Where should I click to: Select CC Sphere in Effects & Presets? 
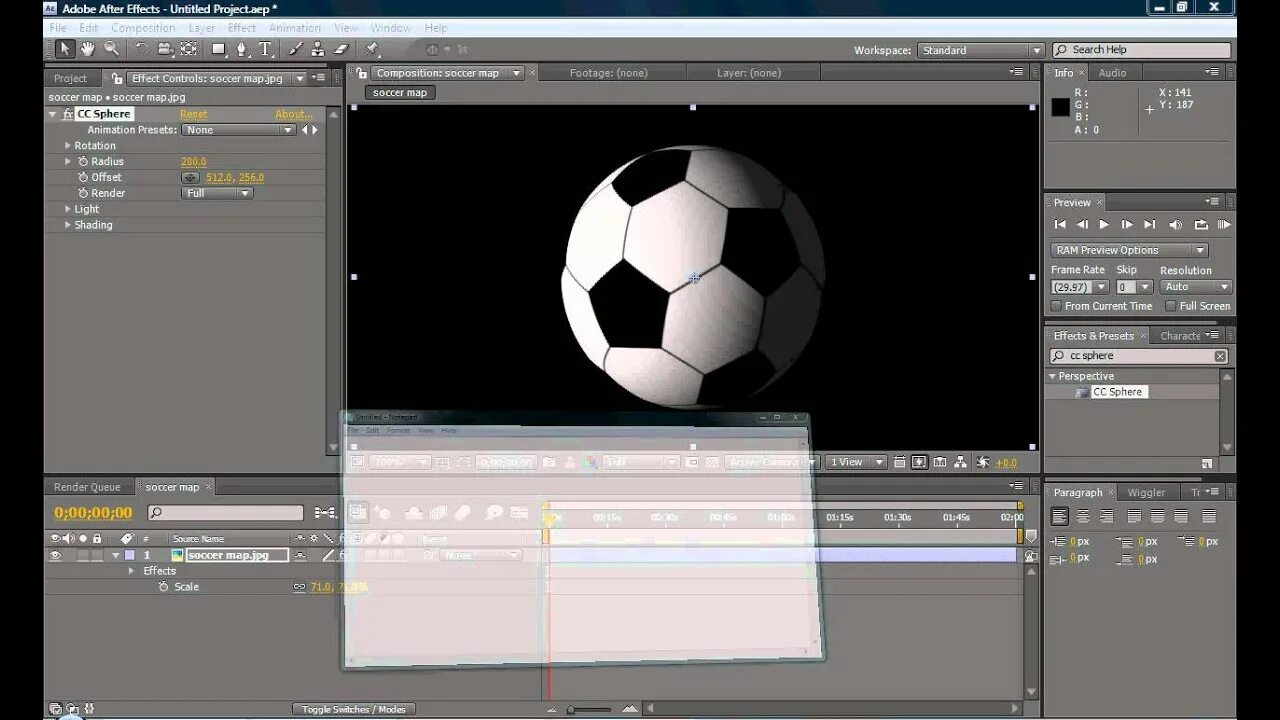coord(1117,392)
